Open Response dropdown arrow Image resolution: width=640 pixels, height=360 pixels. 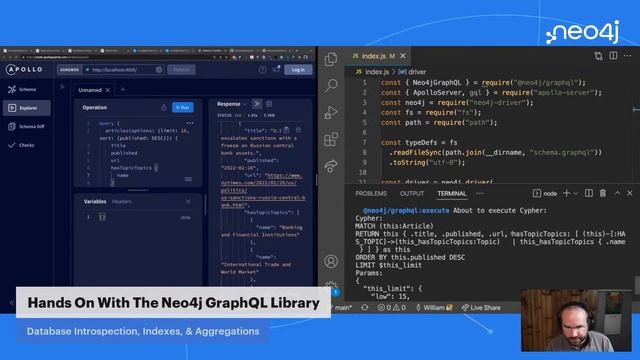tap(244, 104)
